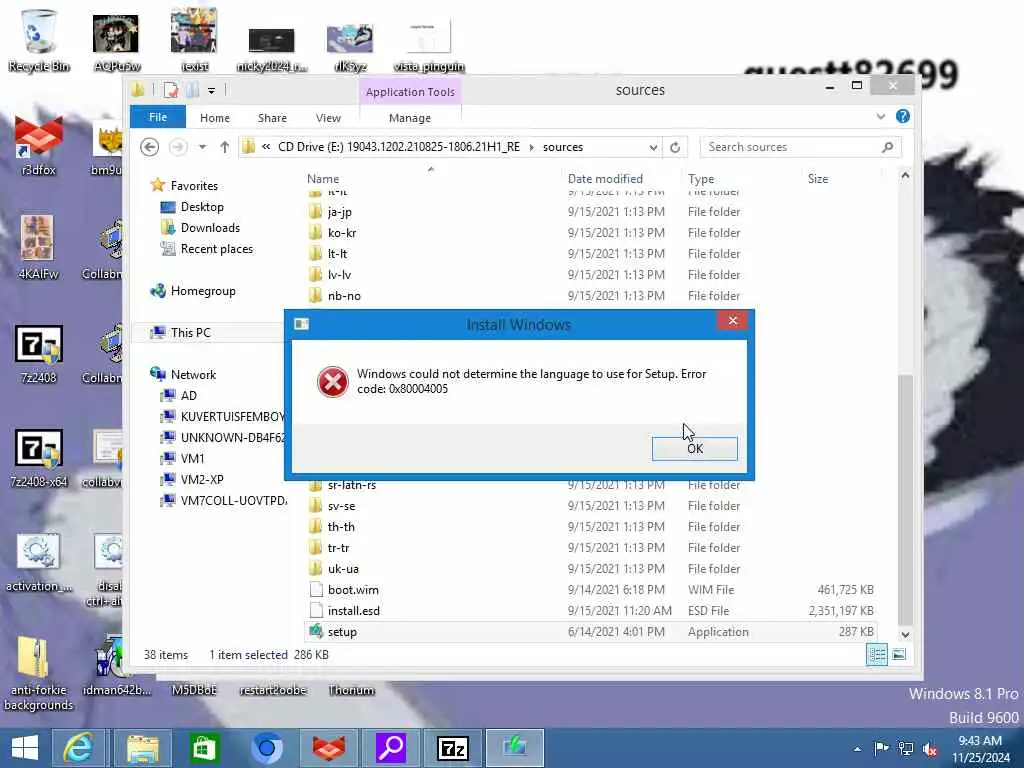Screen dimensions: 1024x768
Task: Open Quick Access Toolbar customize dropdown
Action: point(212,91)
